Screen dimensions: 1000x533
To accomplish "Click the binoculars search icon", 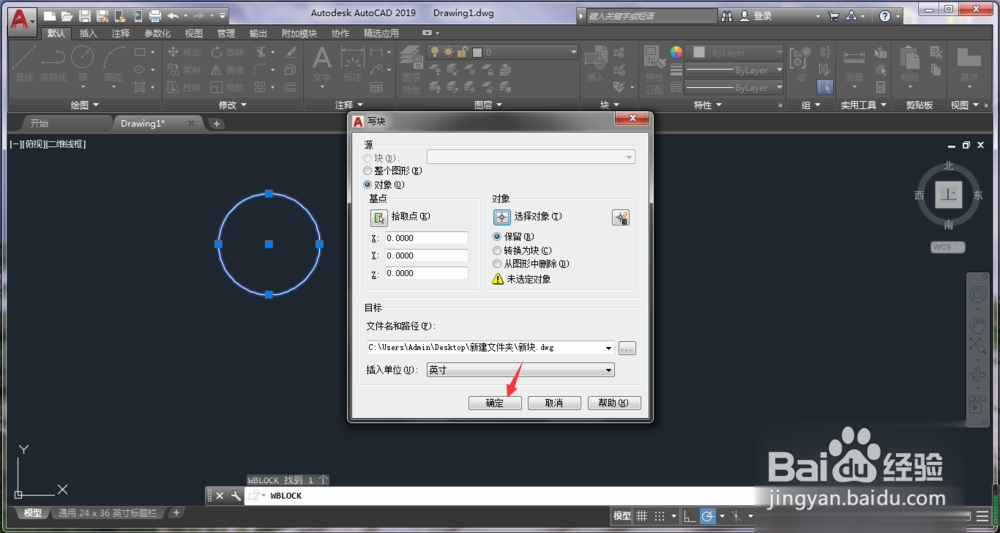I will coord(726,16).
